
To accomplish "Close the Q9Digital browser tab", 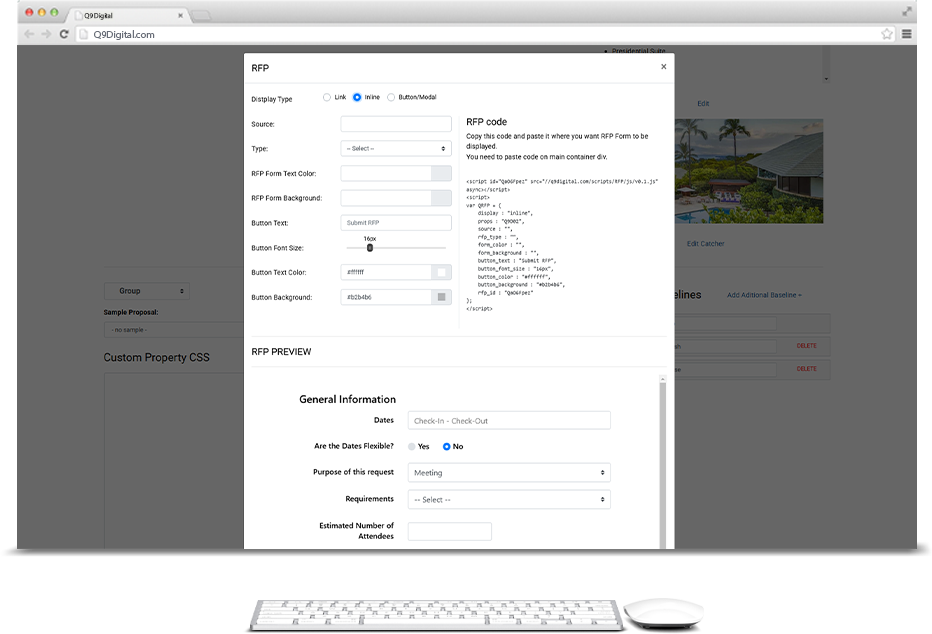I will coord(180,15).
